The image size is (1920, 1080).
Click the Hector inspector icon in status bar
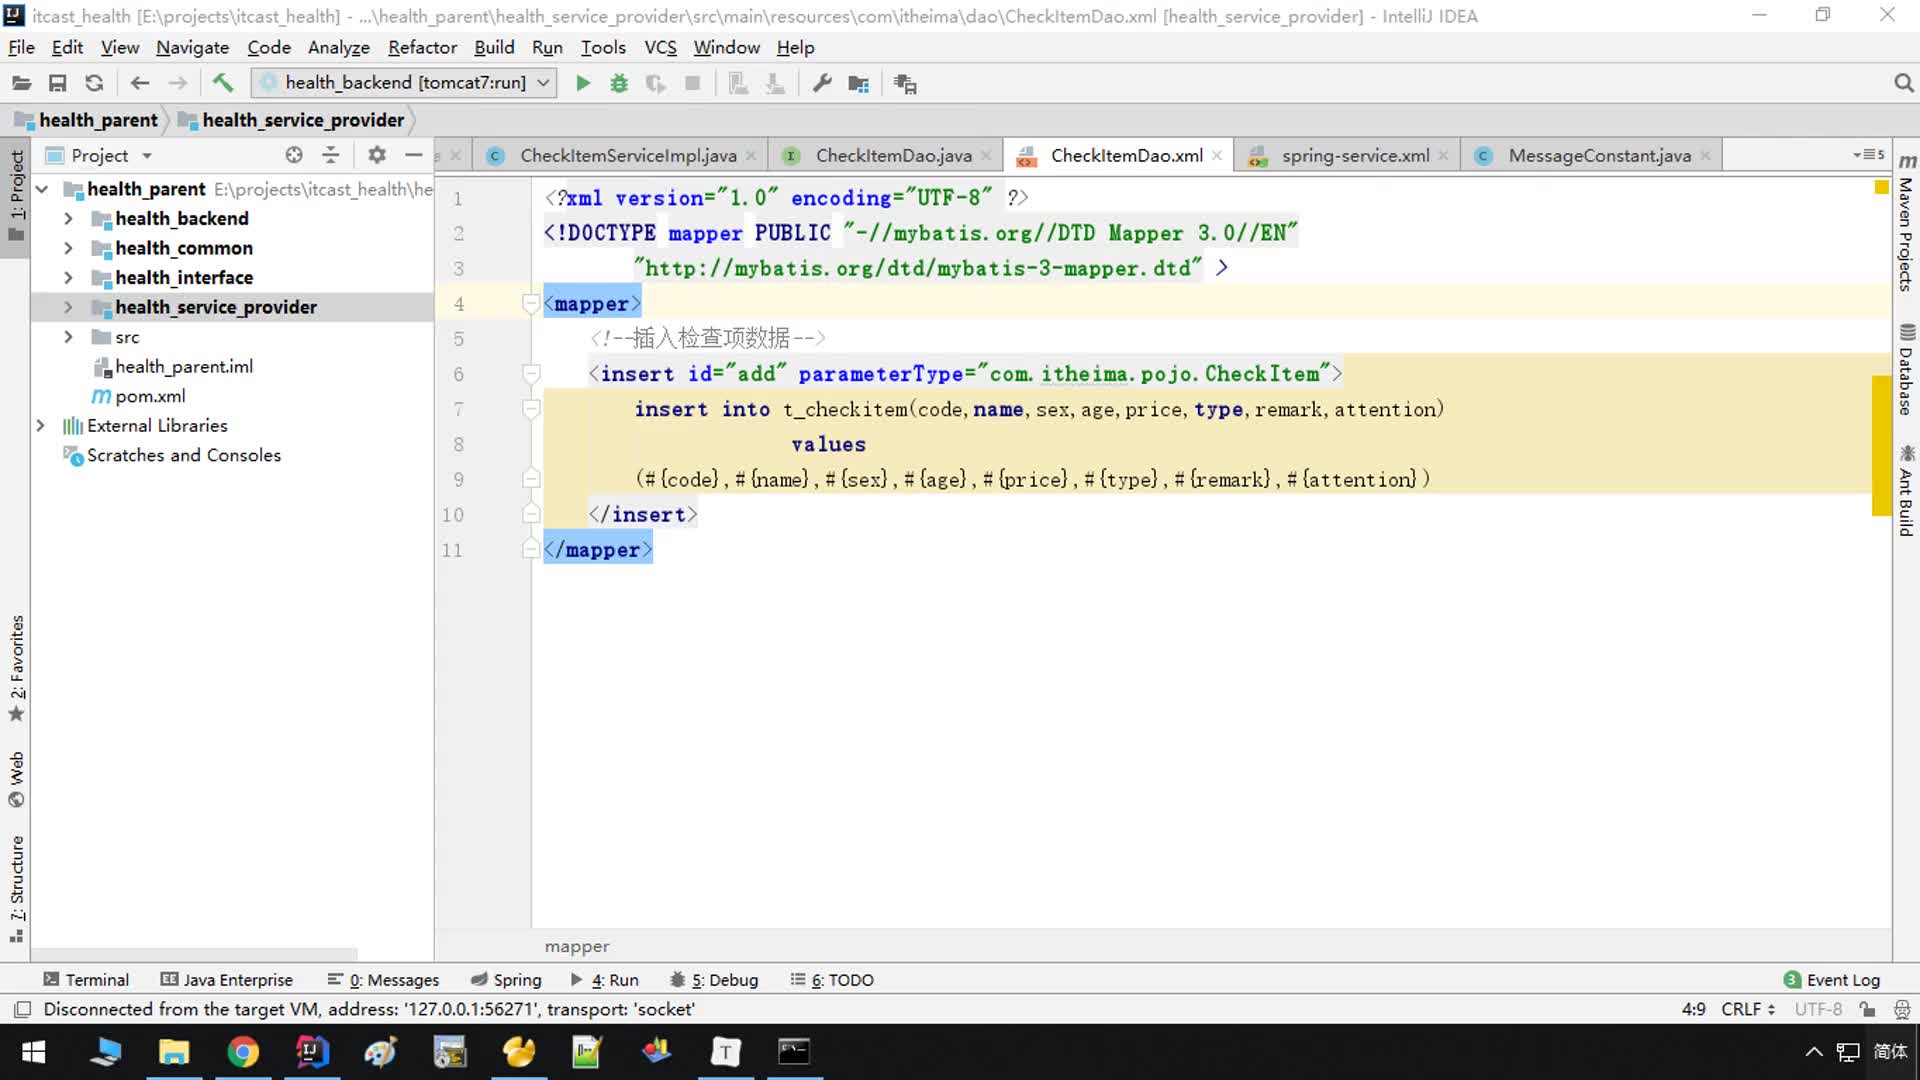click(x=1902, y=1009)
